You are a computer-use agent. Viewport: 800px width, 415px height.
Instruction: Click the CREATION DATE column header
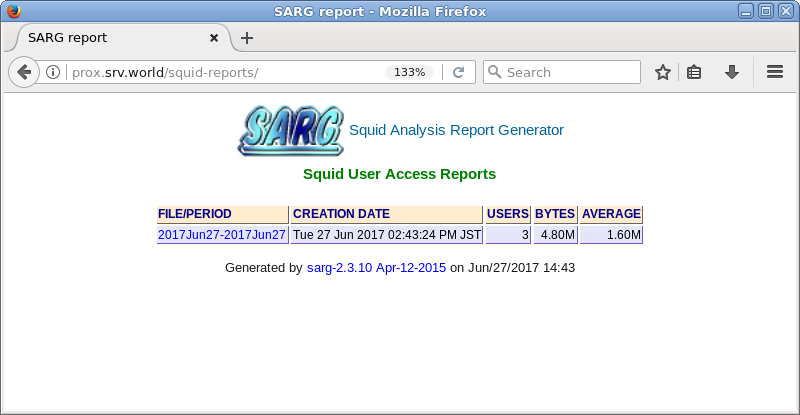pos(387,214)
